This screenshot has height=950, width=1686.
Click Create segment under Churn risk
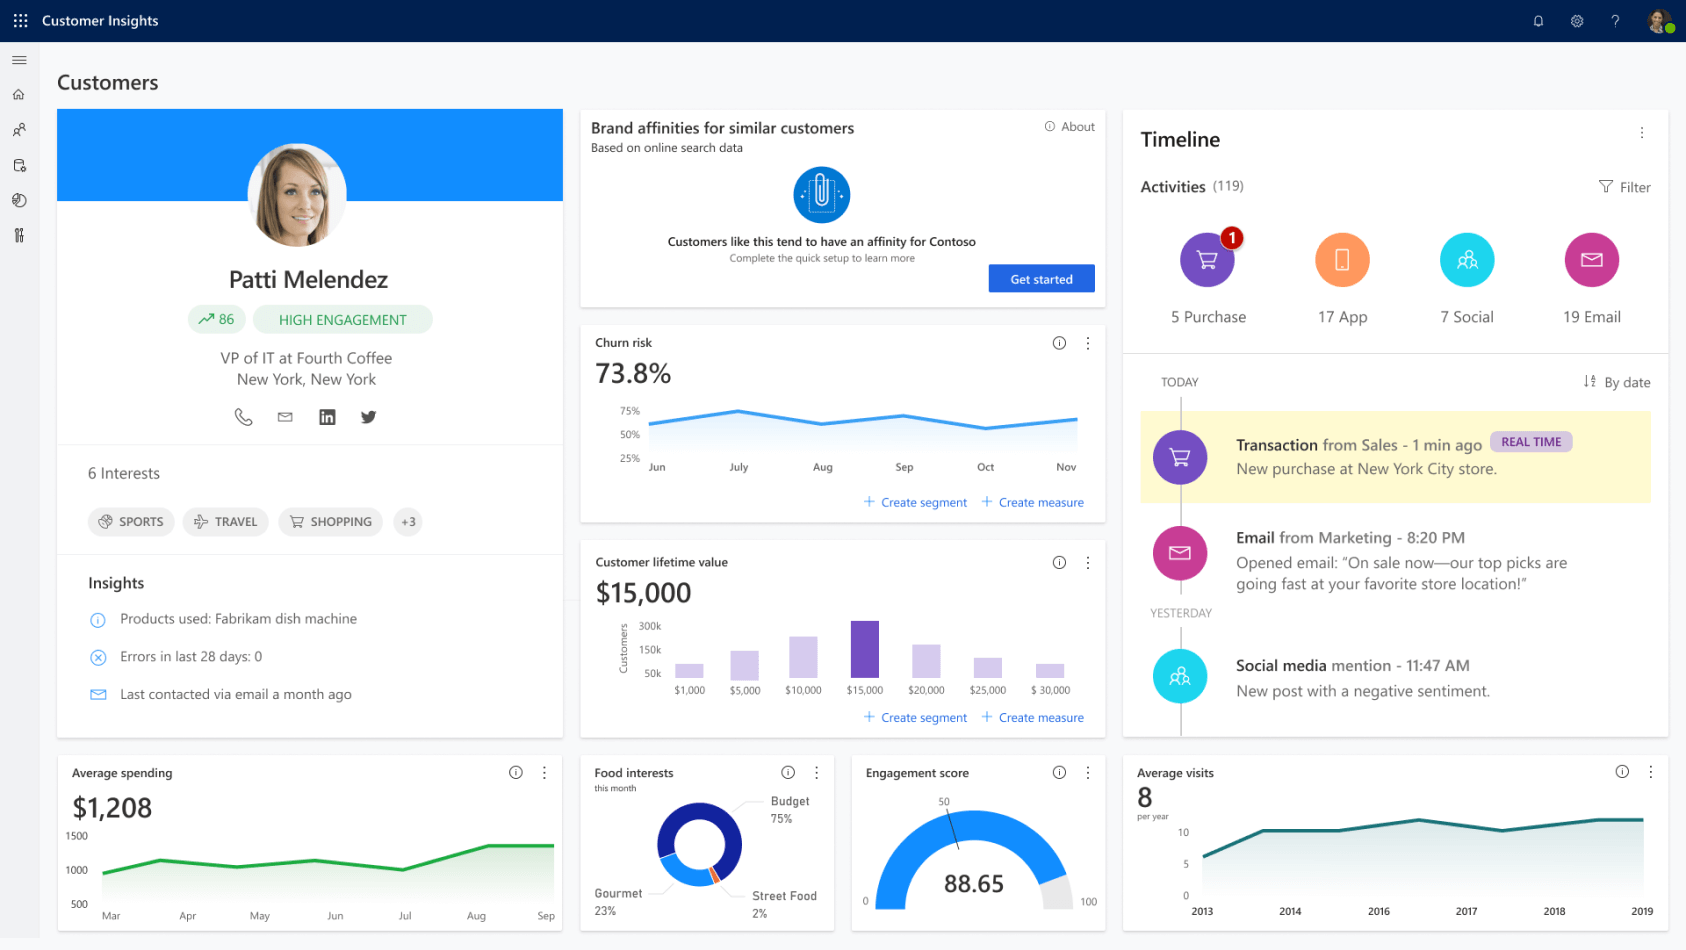pos(915,502)
